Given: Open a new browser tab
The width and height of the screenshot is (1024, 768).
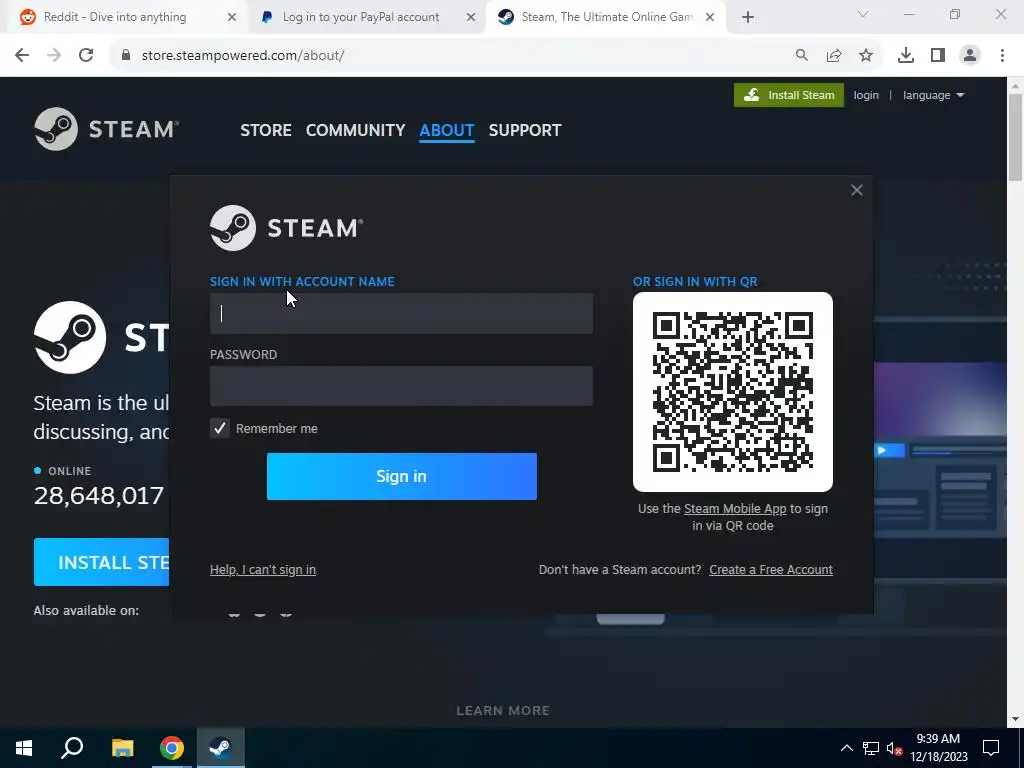Looking at the screenshot, I should (748, 18).
